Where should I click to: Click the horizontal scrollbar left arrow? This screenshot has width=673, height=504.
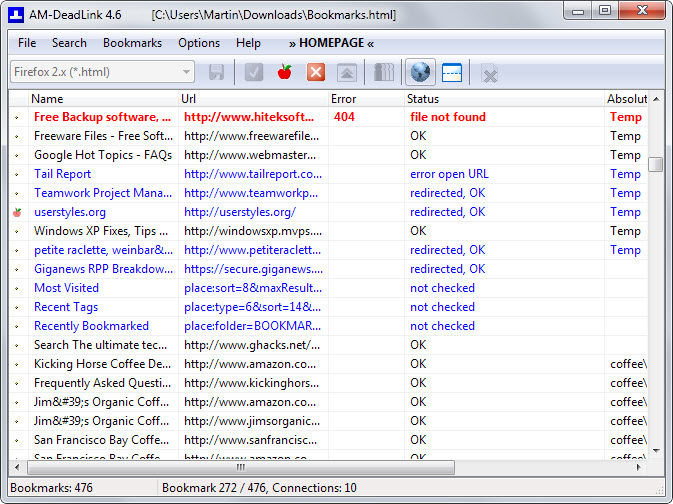[x=17, y=467]
